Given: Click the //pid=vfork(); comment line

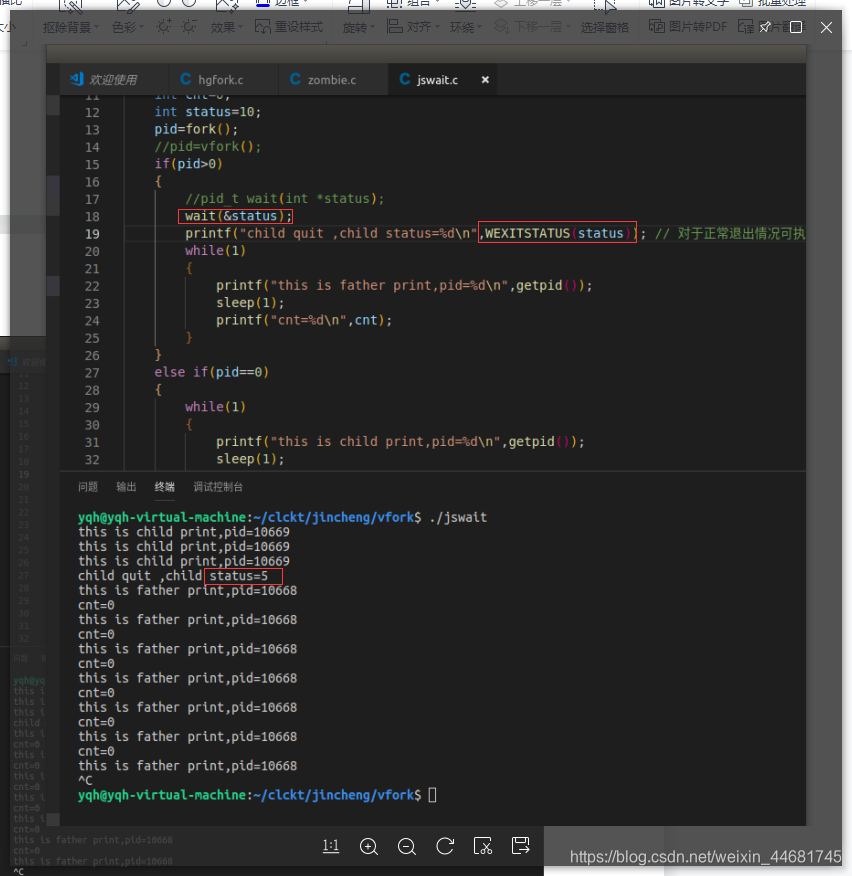Looking at the screenshot, I should 207,146.
